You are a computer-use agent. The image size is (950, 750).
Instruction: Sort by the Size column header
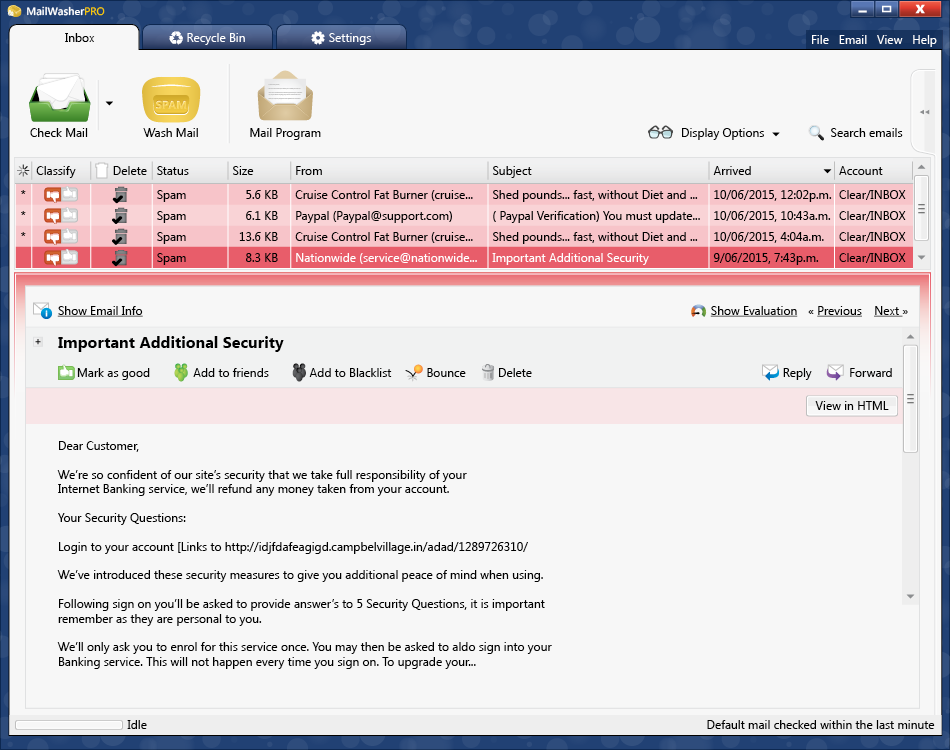pos(259,171)
